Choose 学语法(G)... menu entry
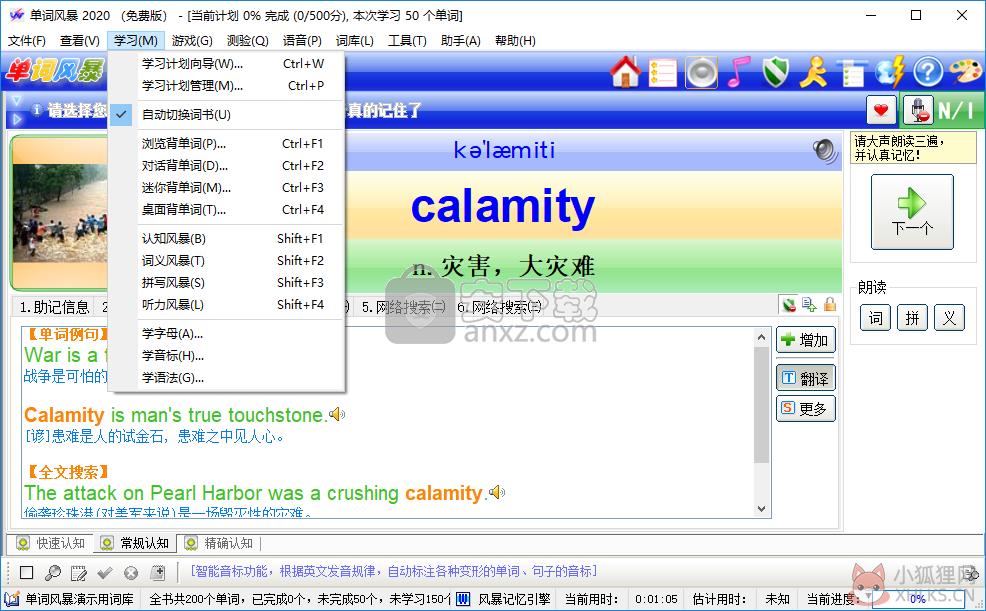The height and width of the screenshot is (611, 986). pos(226,377)
